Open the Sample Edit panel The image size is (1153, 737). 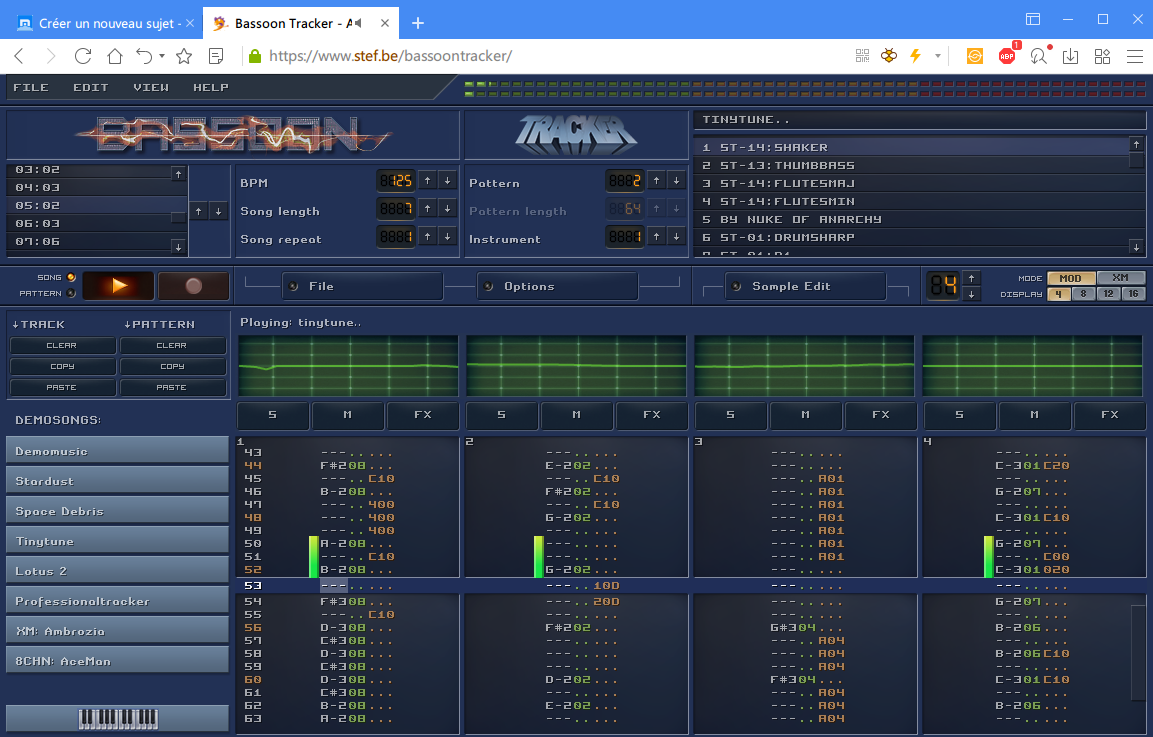pyautogui.click(x=805, y=286)
